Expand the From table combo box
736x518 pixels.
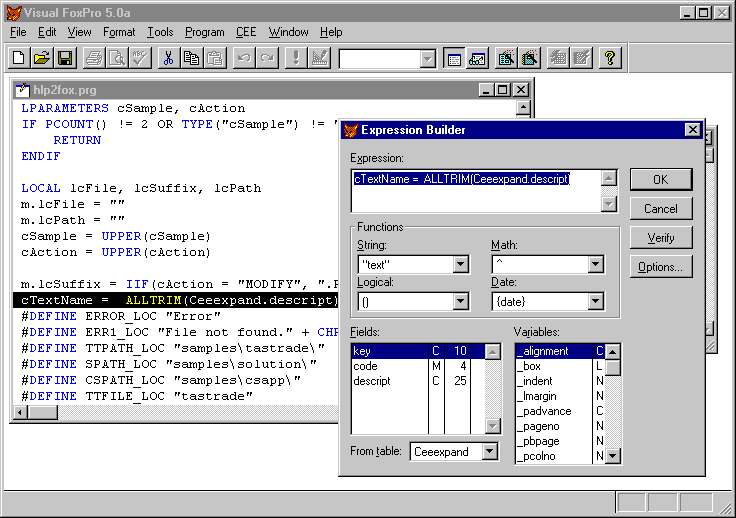coord(488,452)
